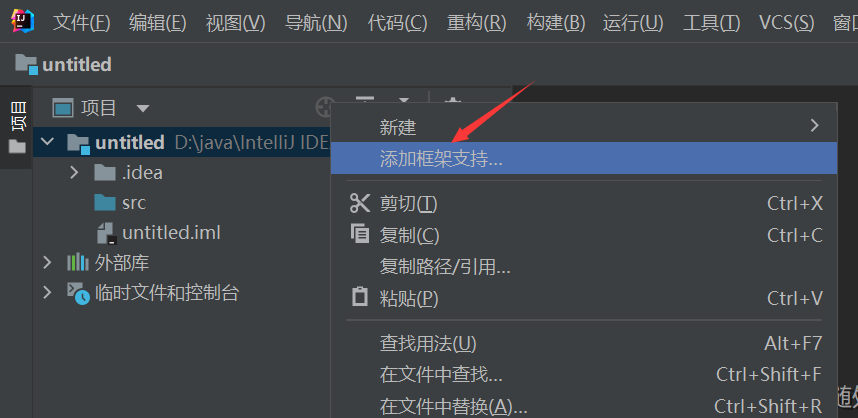Click the clipboard icon beside 粘贴

pos(360,297)
